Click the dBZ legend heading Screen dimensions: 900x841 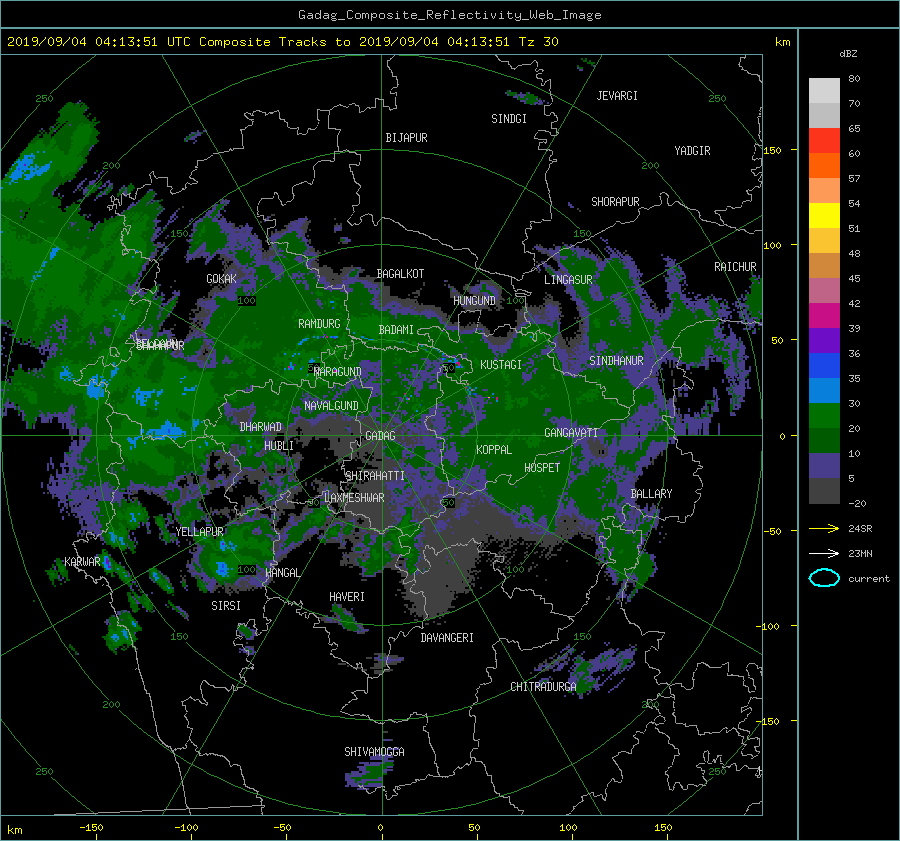[x=848, y=54]
